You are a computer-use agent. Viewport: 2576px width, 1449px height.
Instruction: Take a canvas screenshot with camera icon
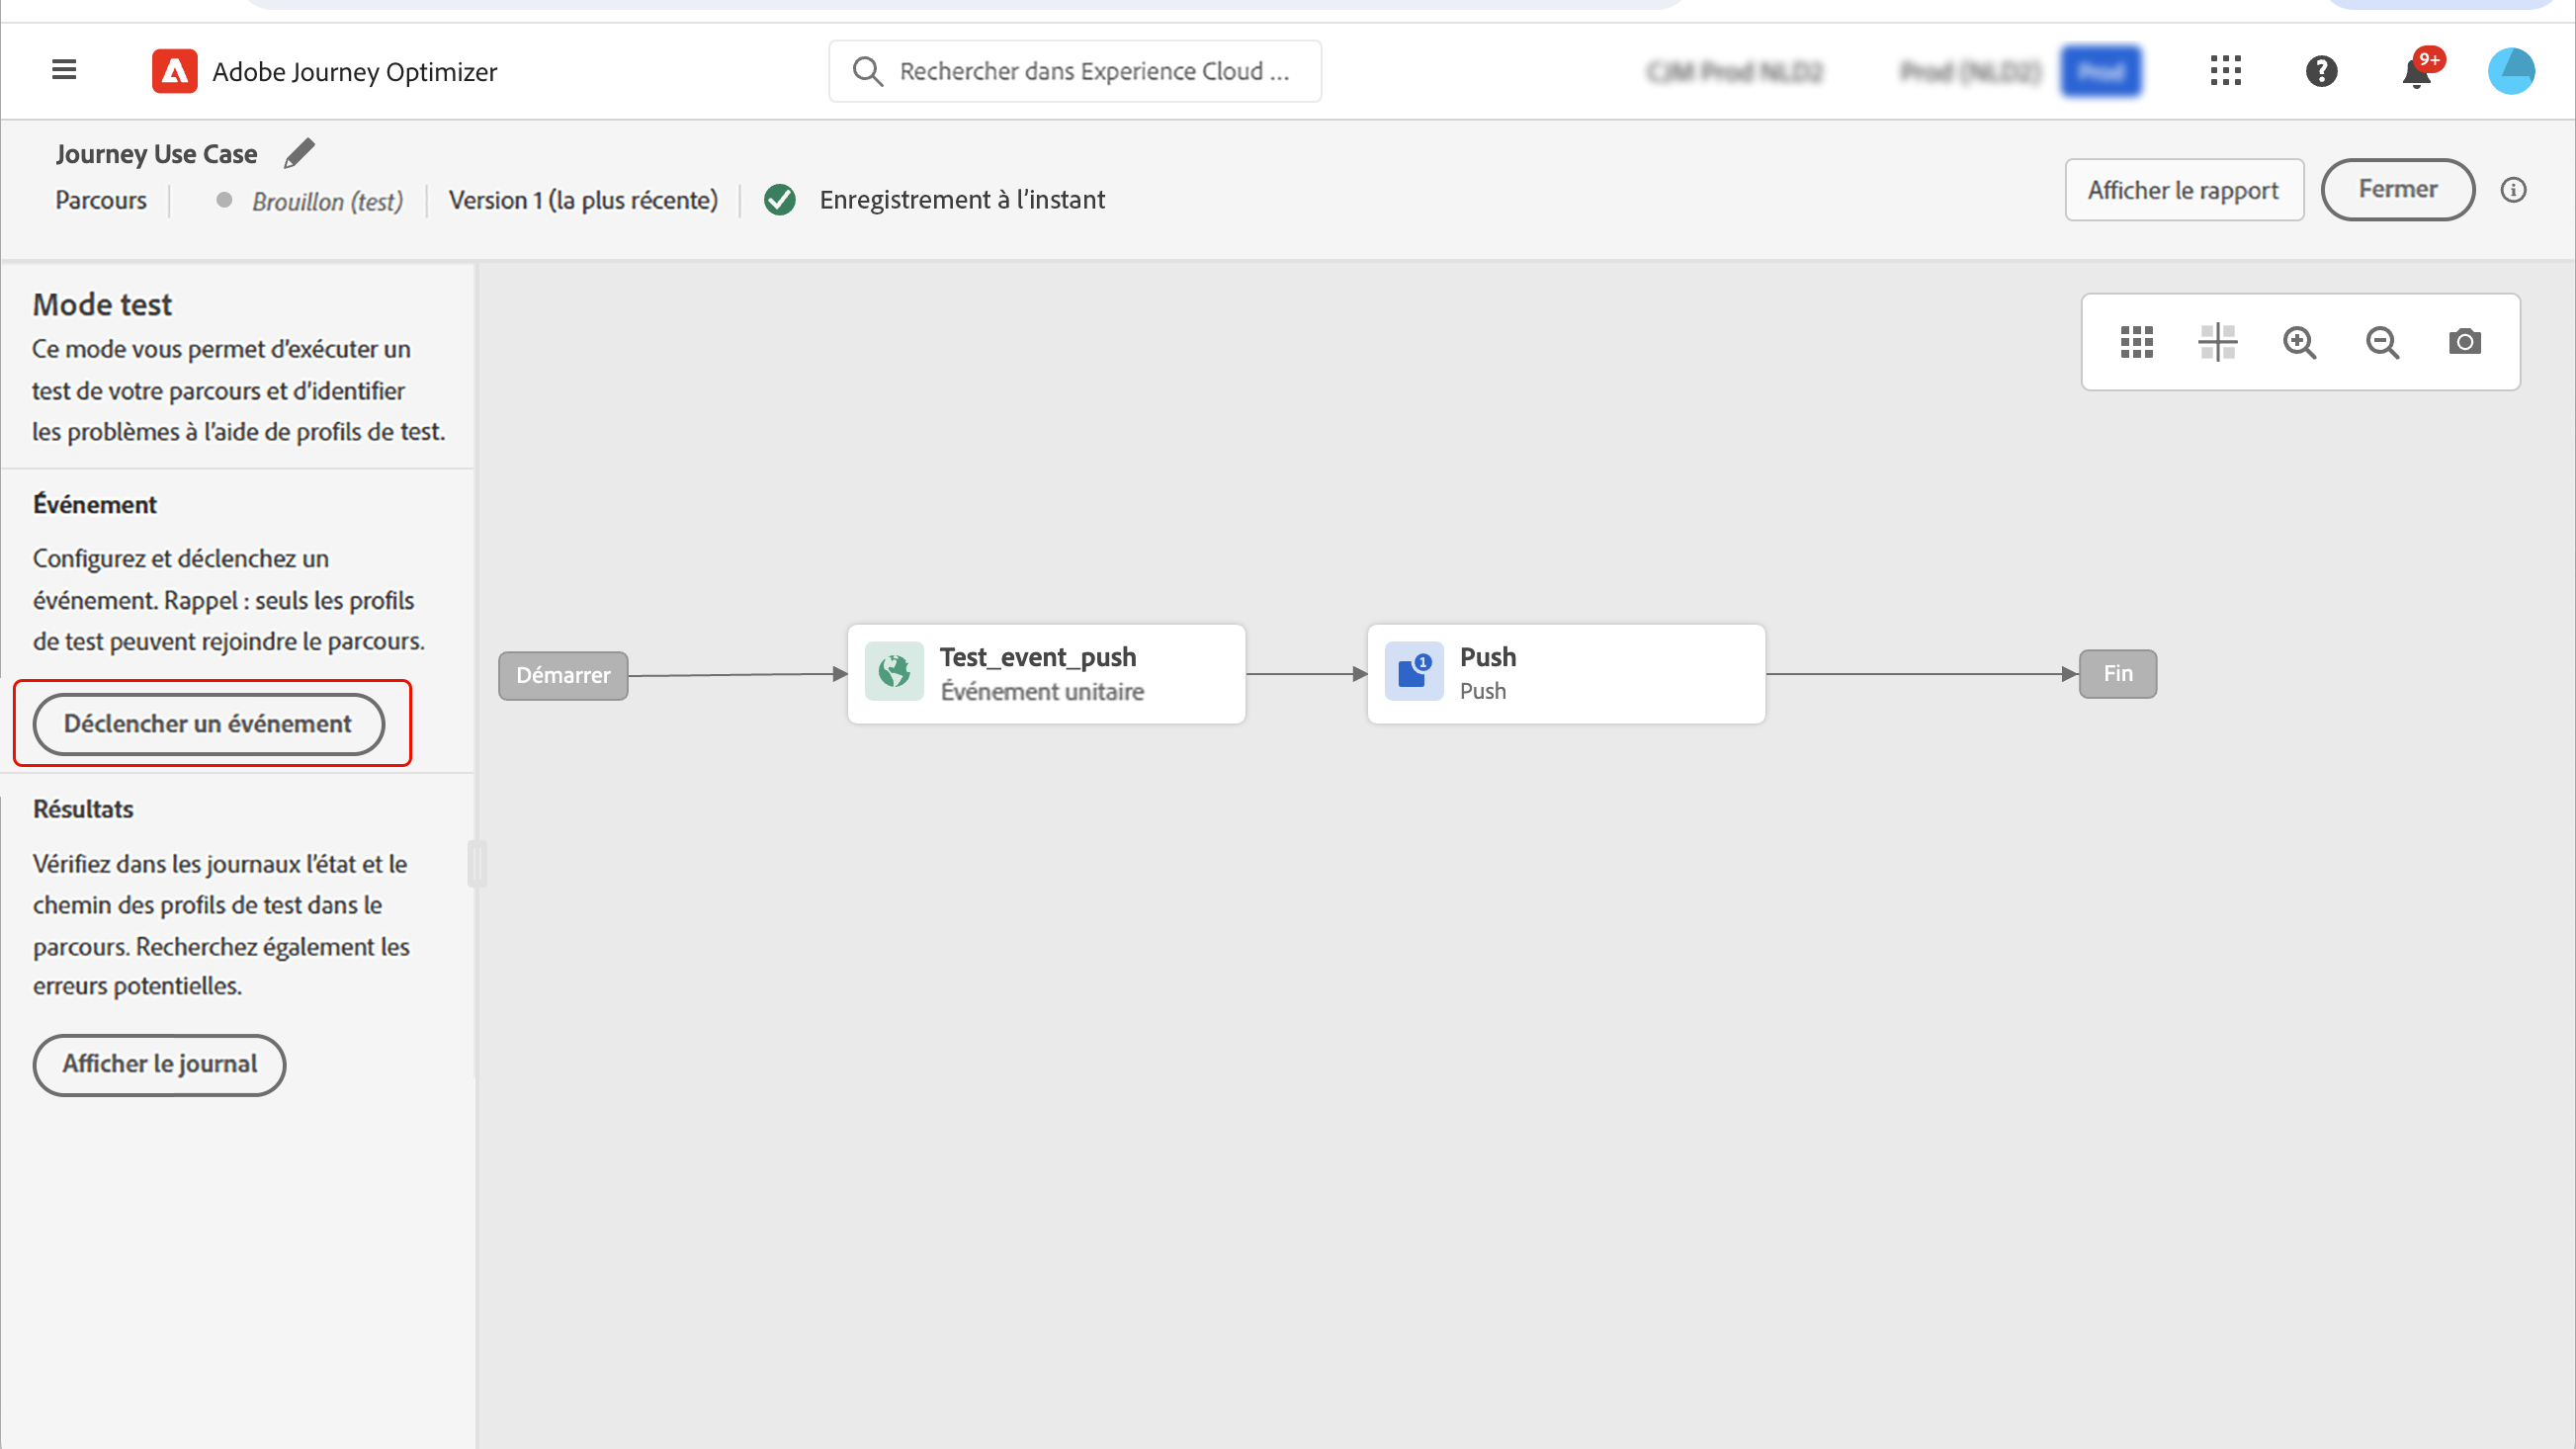2464,342
